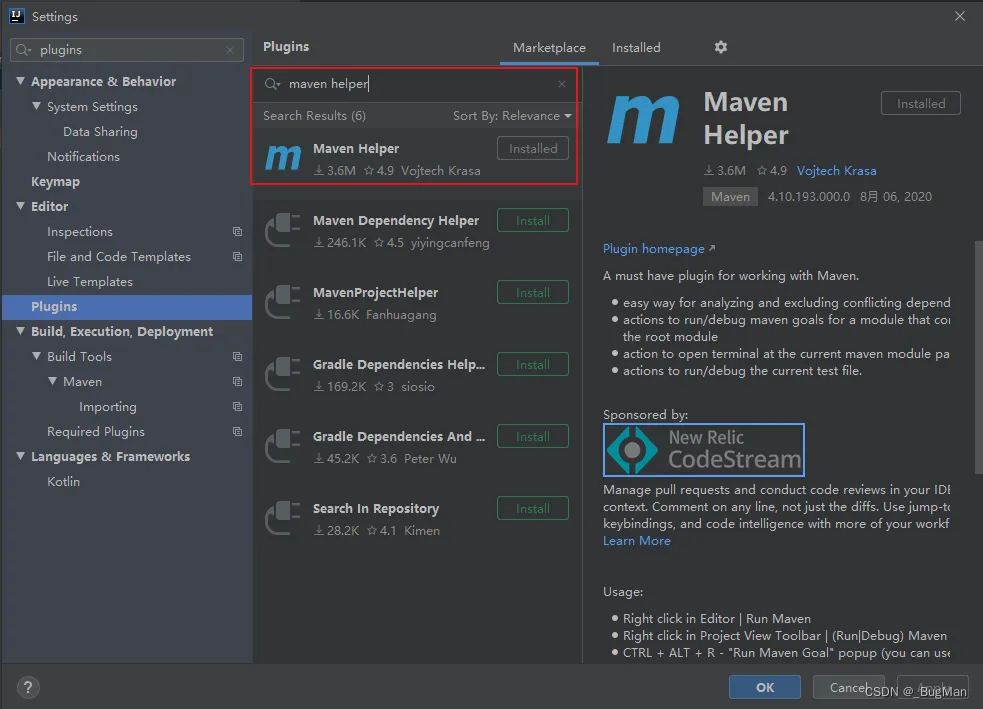This screenshot has width=983, height=709.
Task: Collapse the Appearance & Behavior section
Action: click(21, 81)
